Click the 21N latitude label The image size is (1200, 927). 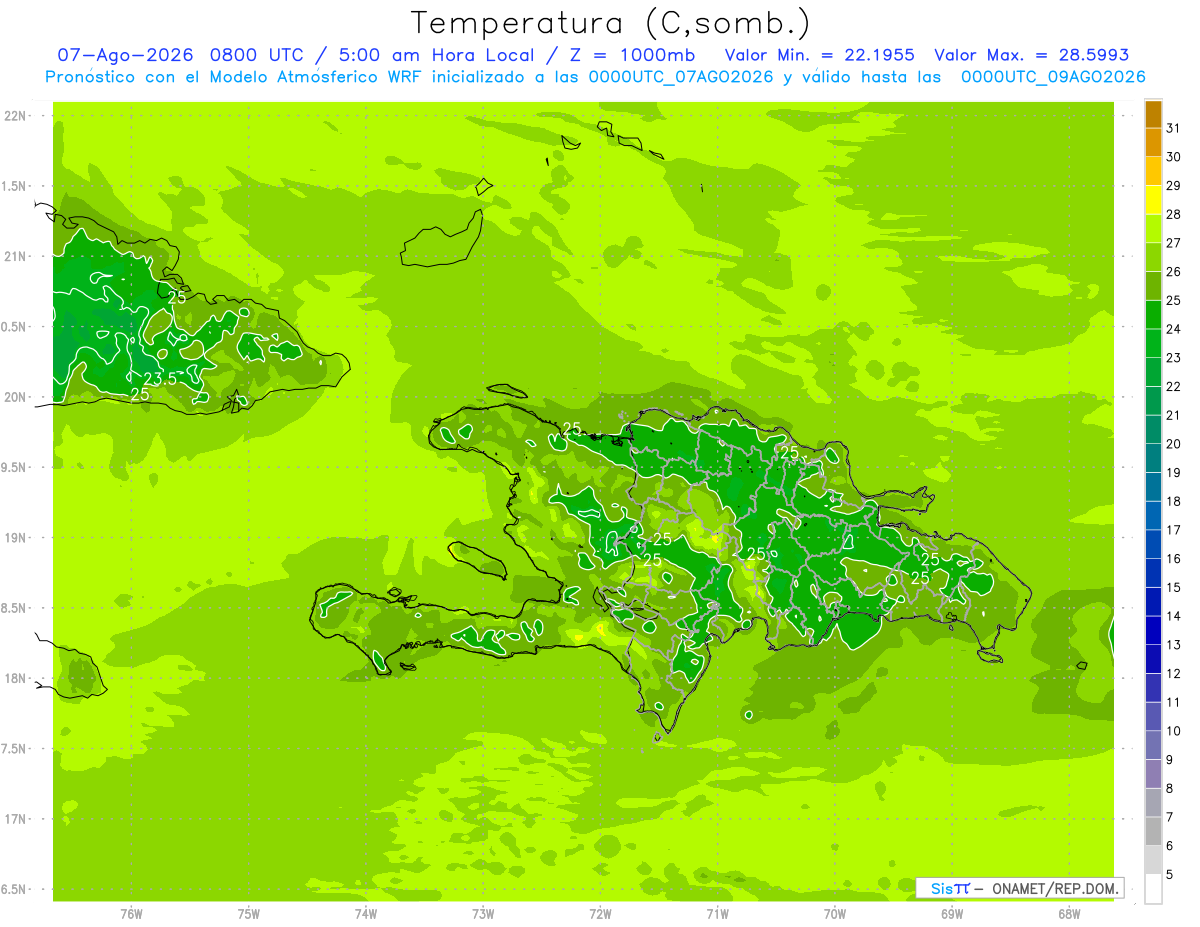click(17, 256)
